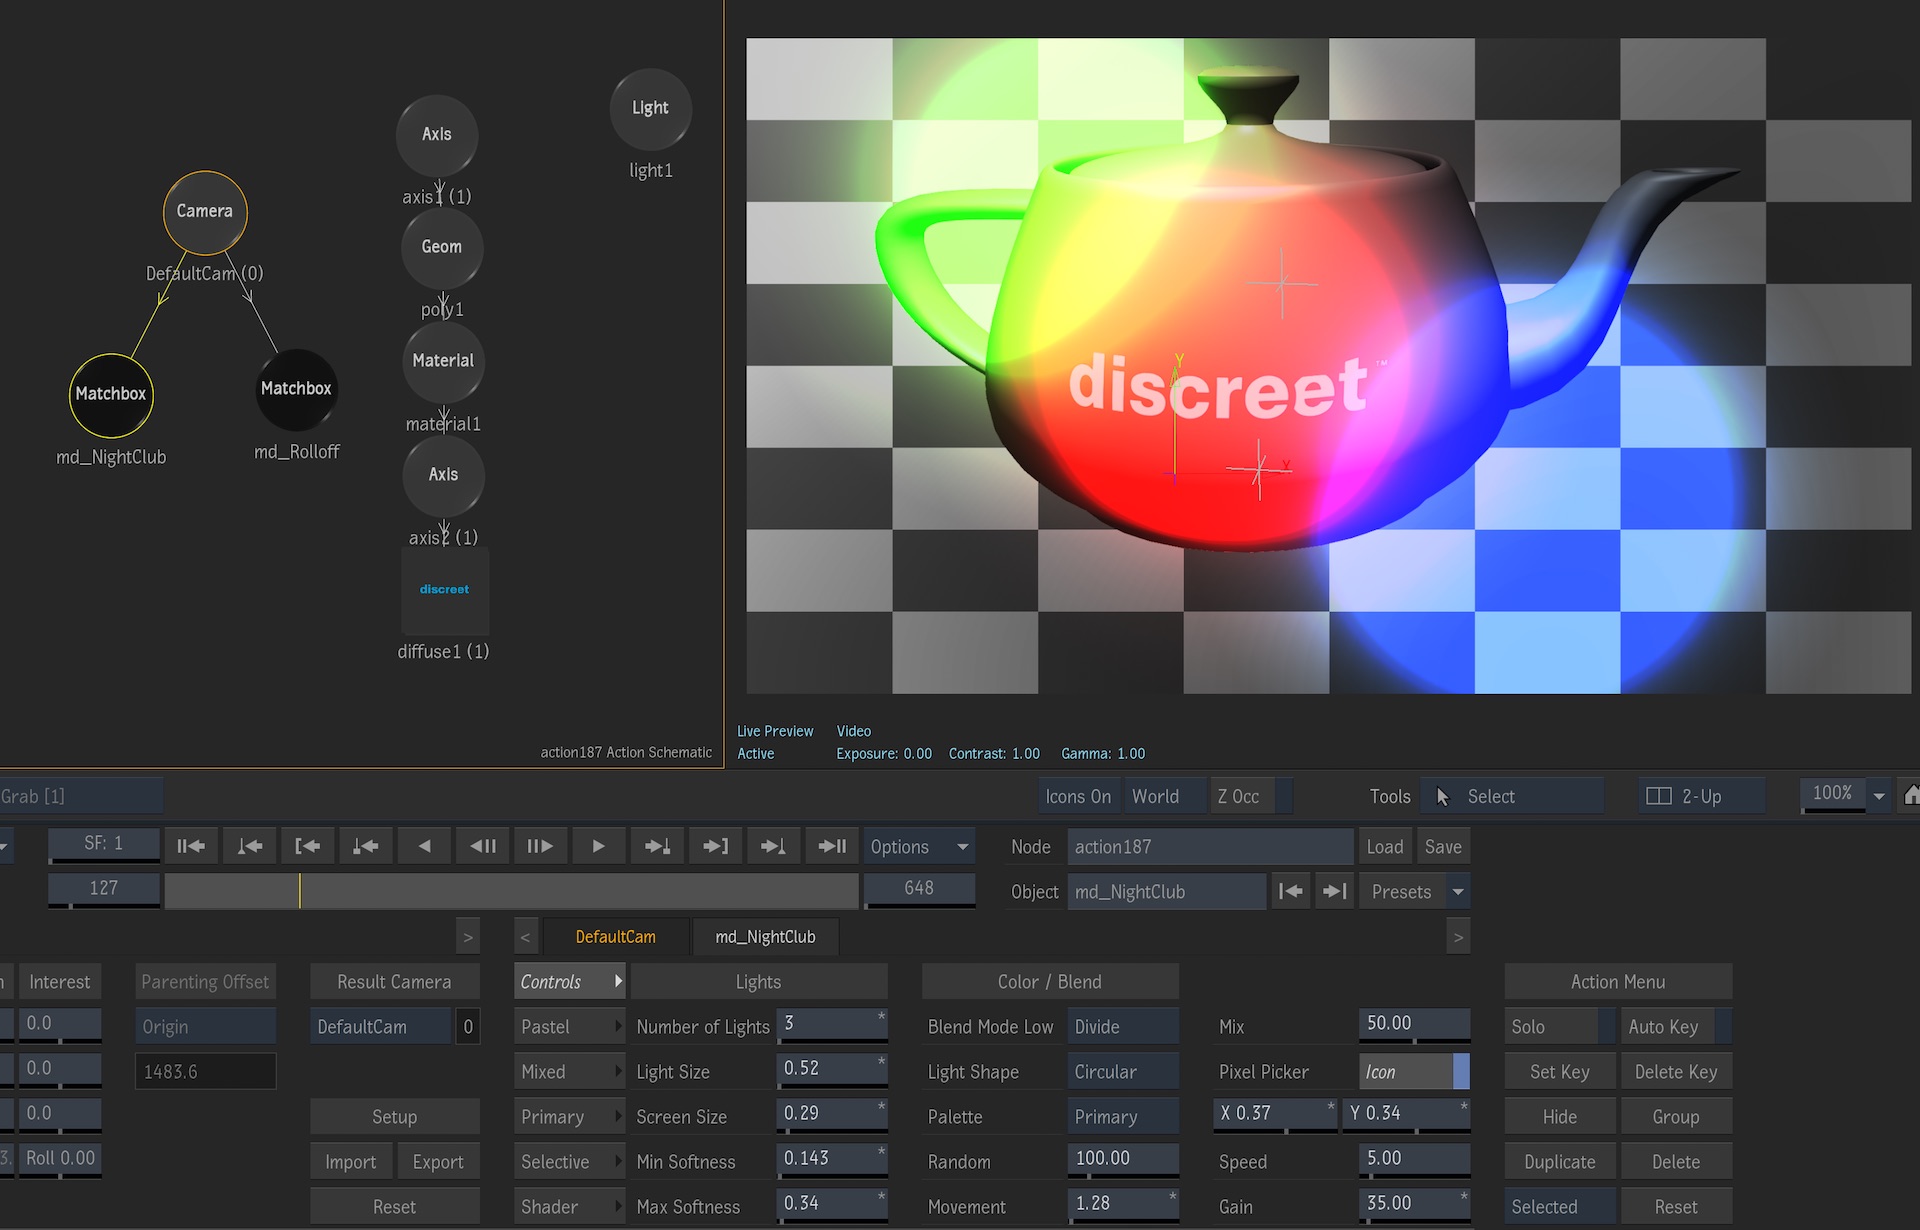The height and width of the screenshot is (1230, 1920).
Task: Toggle the Hide button
Action: (x=1560, y=1116)
